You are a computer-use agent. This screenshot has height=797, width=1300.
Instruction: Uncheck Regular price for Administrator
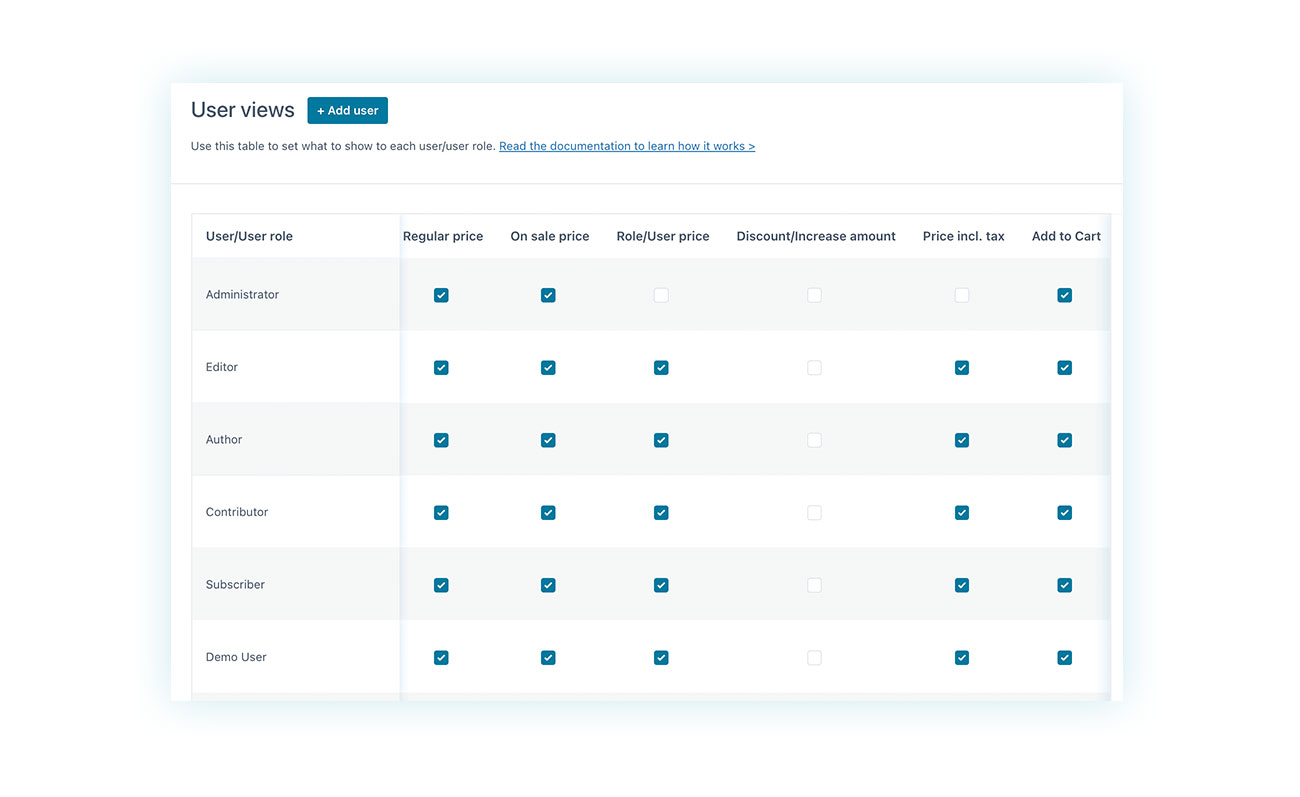click(x=441, y=295)
